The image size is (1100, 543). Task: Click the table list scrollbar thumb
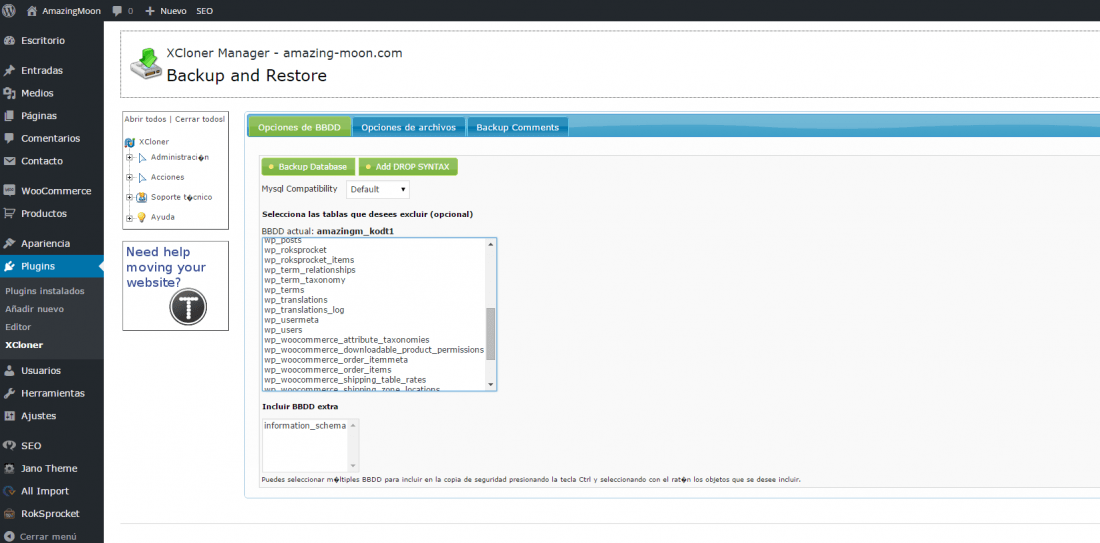coord(491,333)
